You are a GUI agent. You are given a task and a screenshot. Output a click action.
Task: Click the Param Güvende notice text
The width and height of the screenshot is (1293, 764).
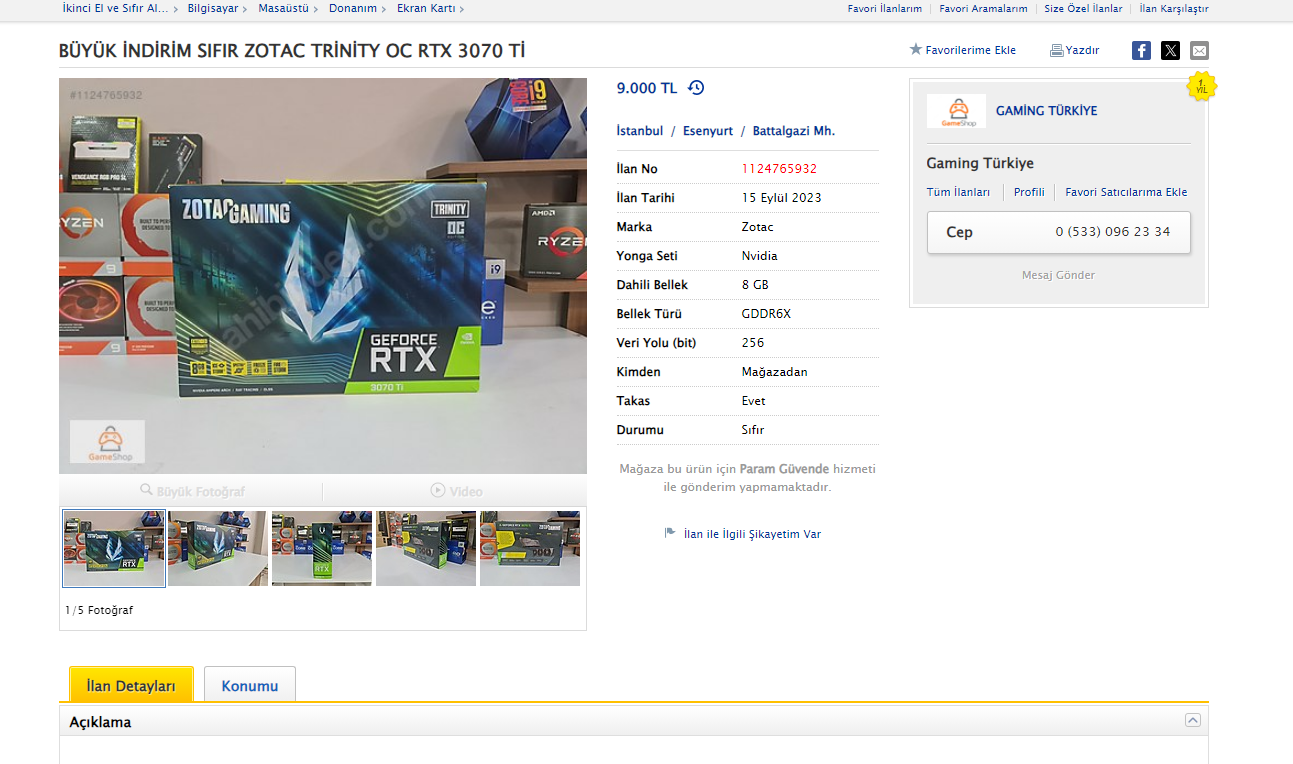[x=748, y=478]
